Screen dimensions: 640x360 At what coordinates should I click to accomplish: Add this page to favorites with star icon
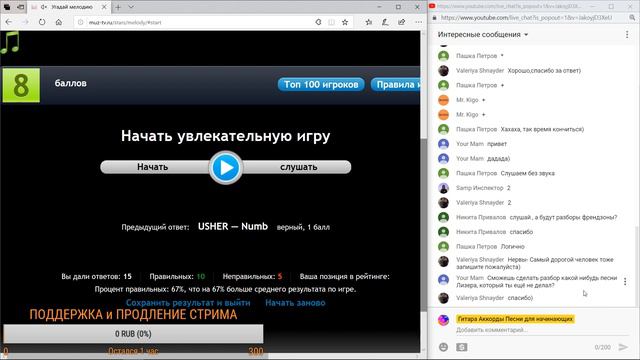click(x=345, y=22)
